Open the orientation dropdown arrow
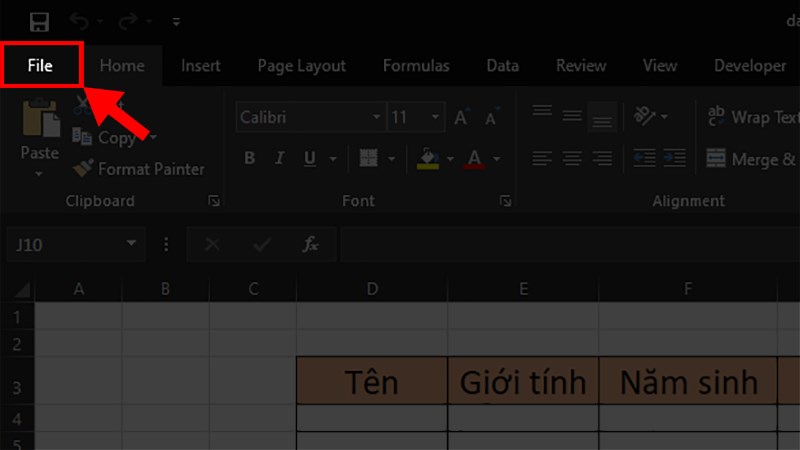This screenshot has width=800, height=450. point(664,116)
